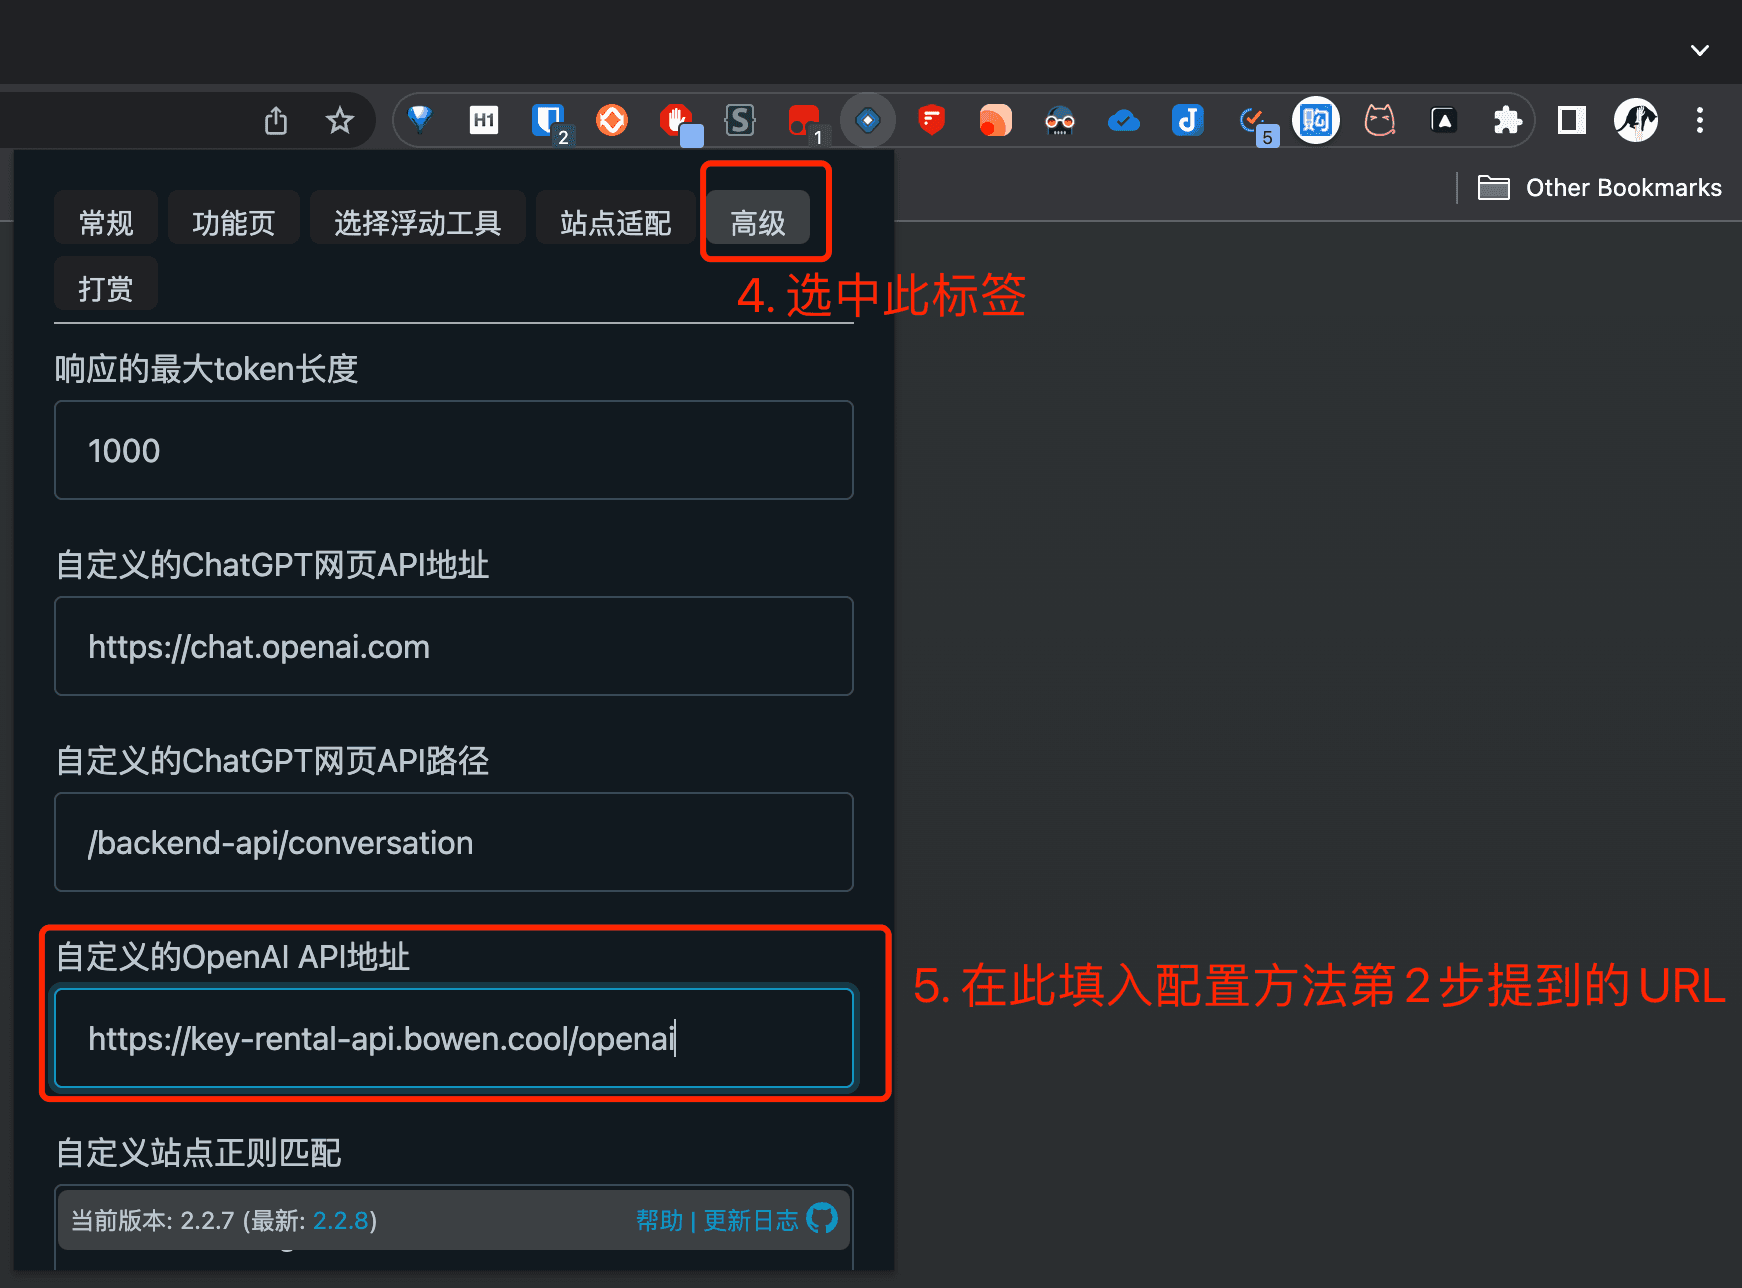Toggle the browser side panel icon
The width and height of the screenshot is (1742, 1288).
(x=1571, y=121)
